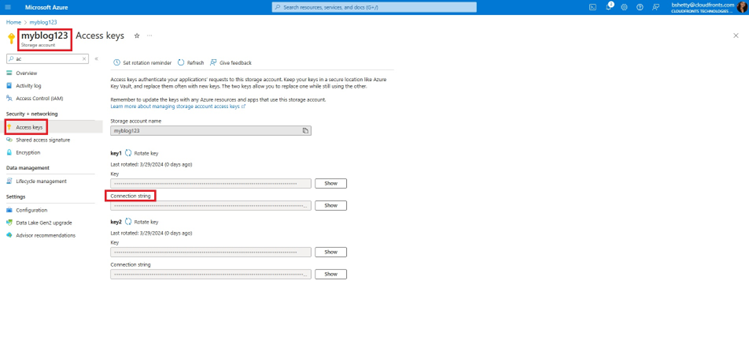This screenshot has height=363, width=749.
Task: Click the bshetty@cloudfronts.com account name
Action: pos(702,4)
